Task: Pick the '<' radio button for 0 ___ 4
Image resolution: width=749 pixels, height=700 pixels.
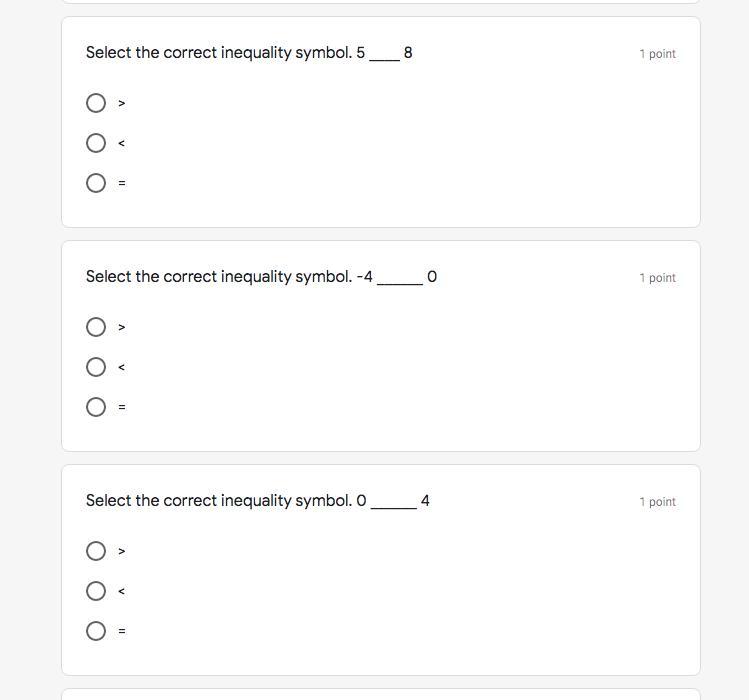Action: (96, 591)
